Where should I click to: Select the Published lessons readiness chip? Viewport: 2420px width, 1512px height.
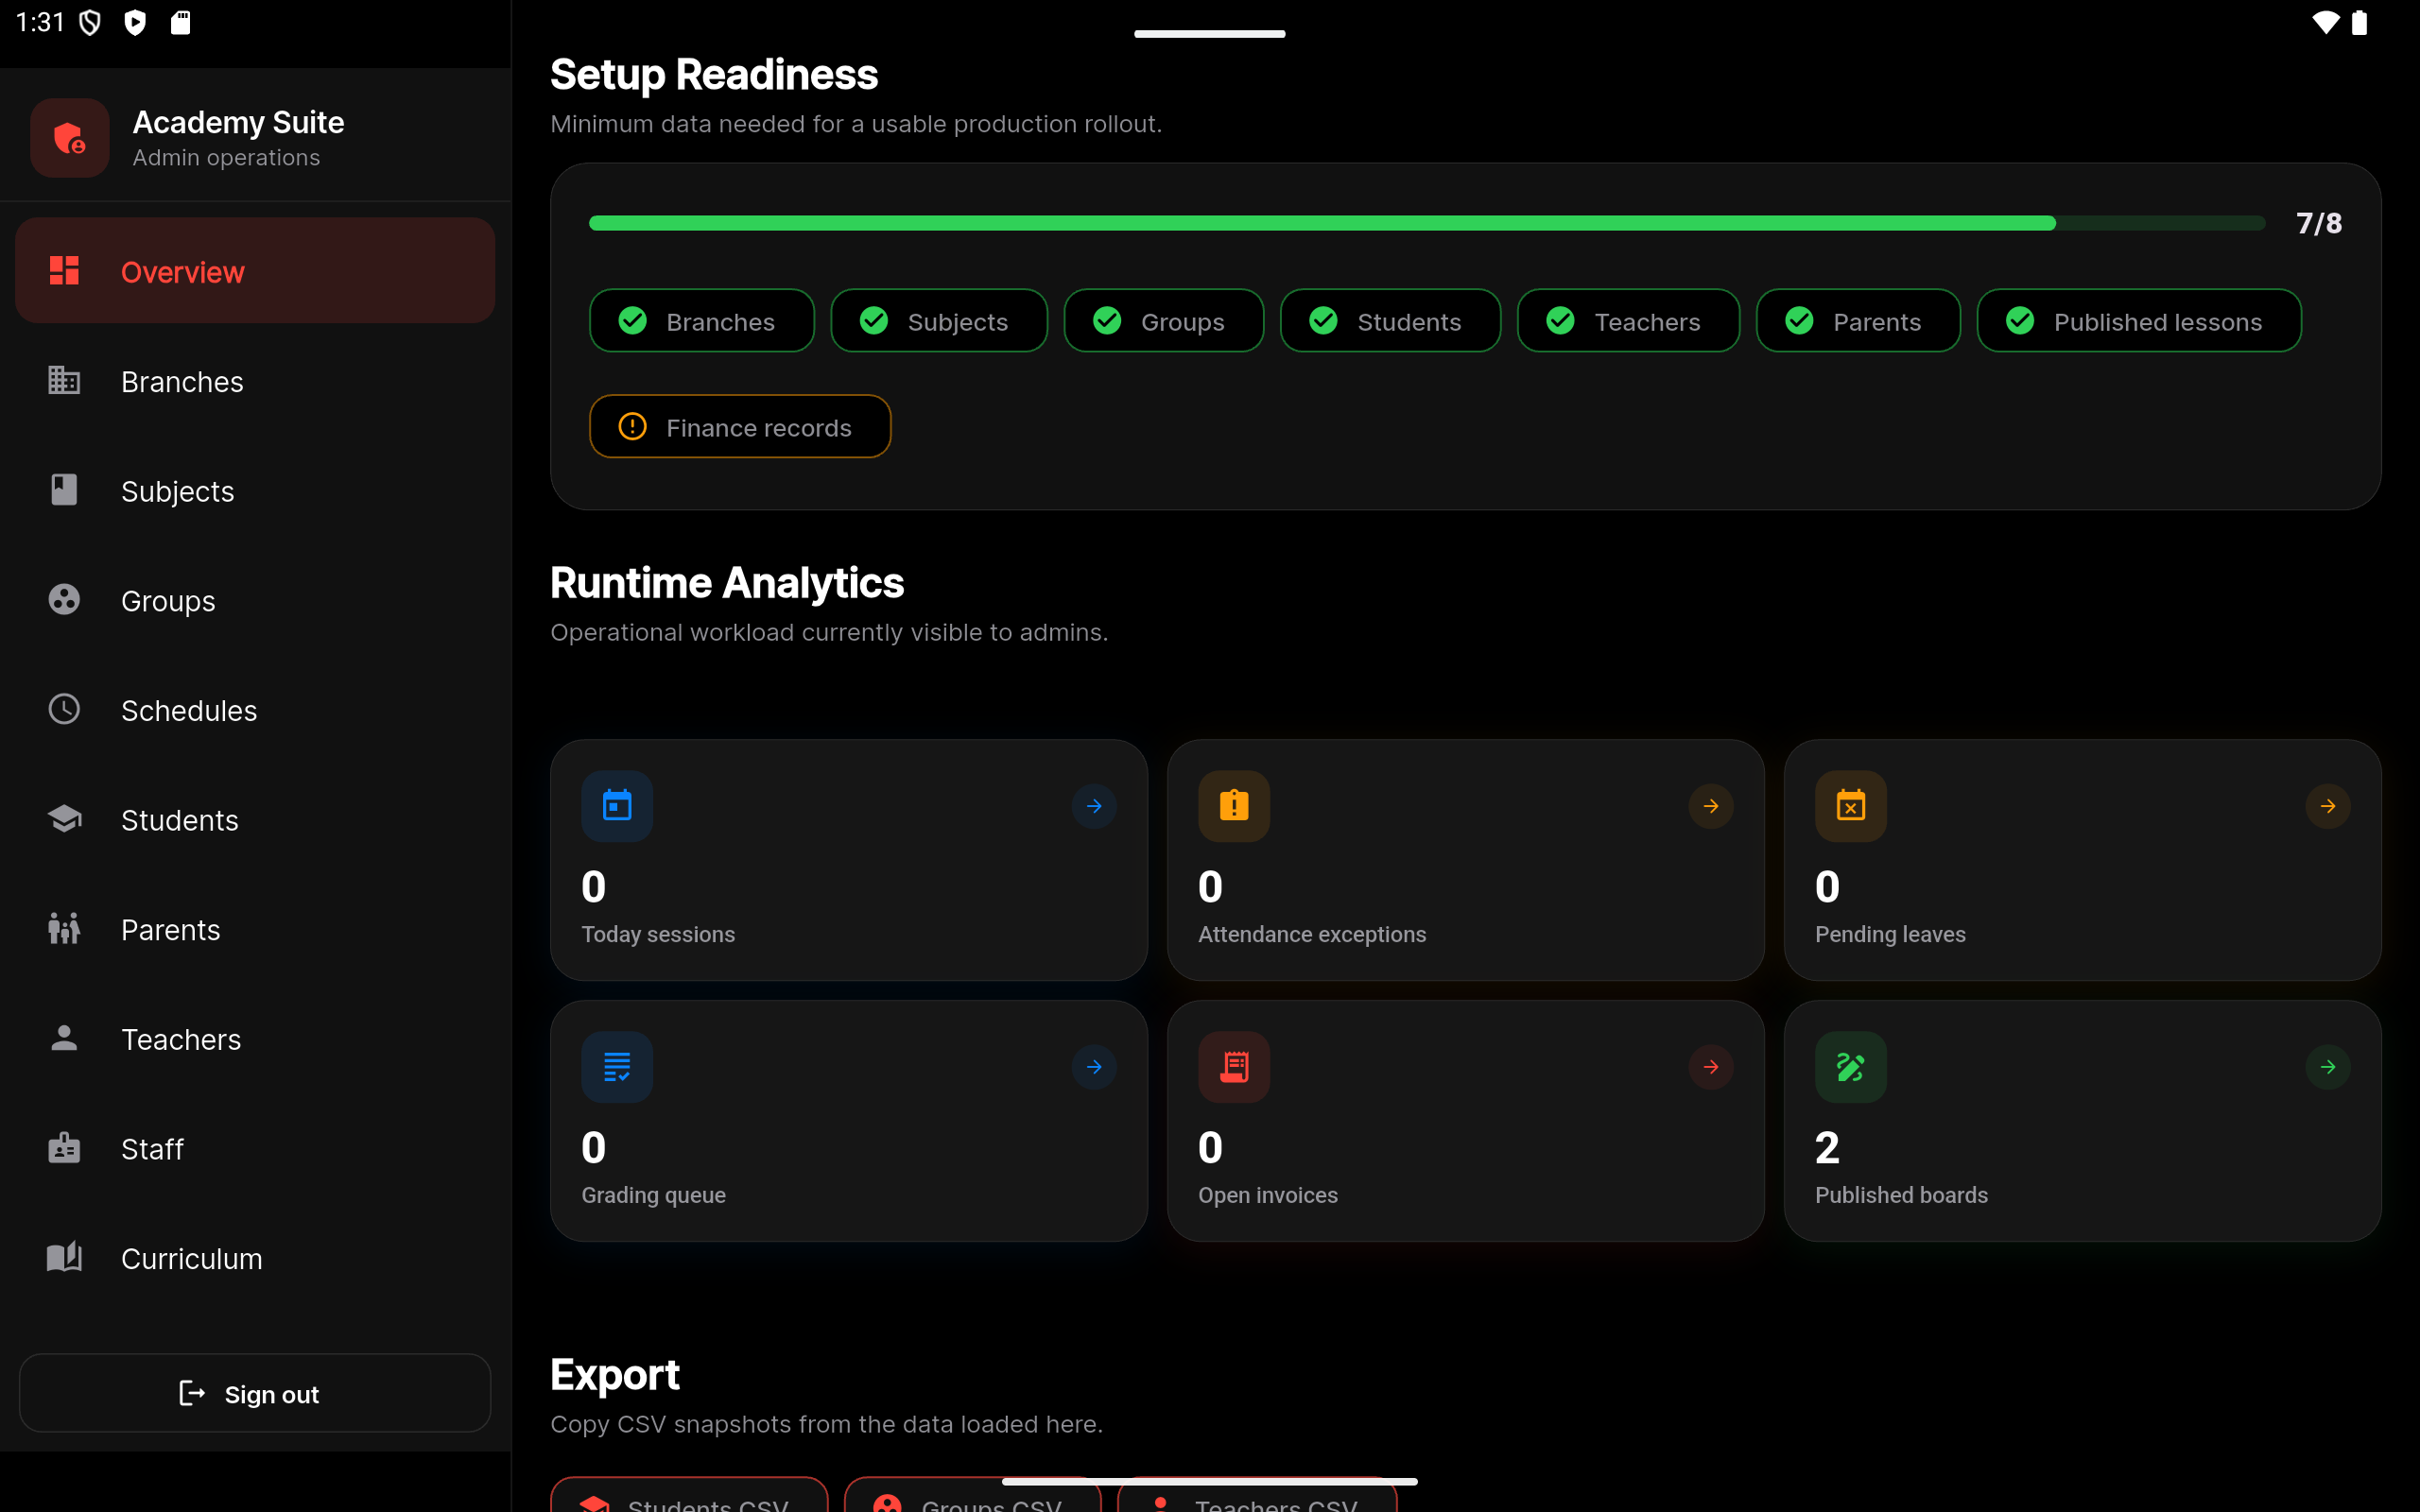pyautogui.click(x=2139, y=321)
